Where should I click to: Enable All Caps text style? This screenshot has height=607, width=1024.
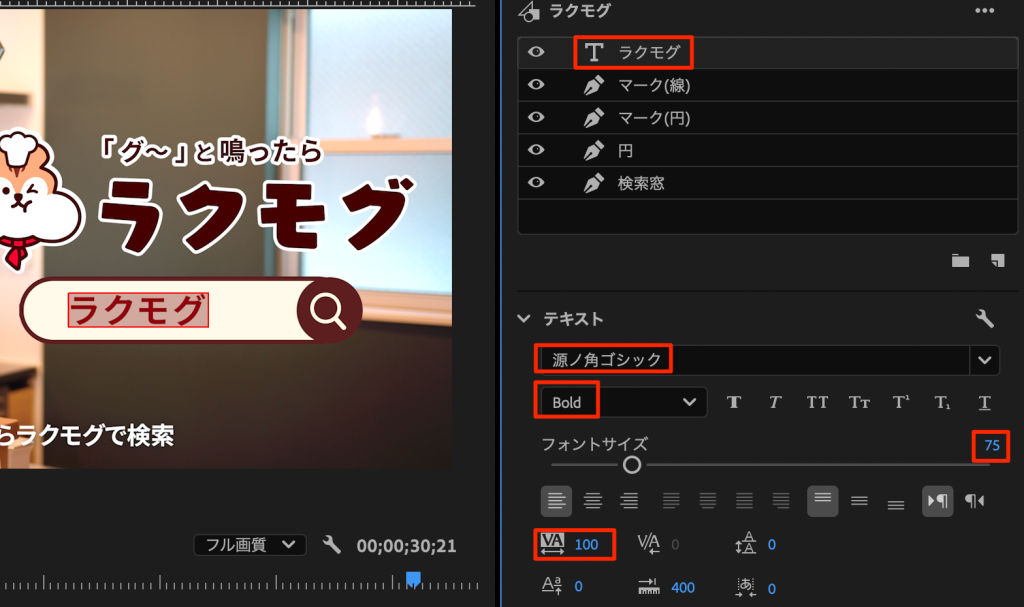point(817,402)
